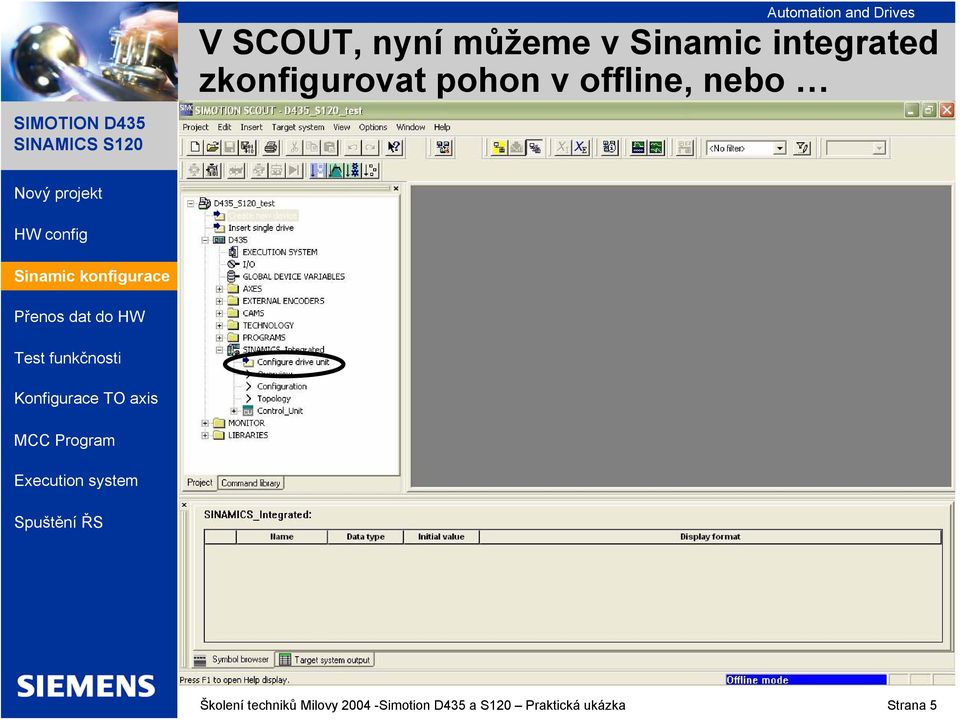Close the detail view pane

tap(184, 505)
